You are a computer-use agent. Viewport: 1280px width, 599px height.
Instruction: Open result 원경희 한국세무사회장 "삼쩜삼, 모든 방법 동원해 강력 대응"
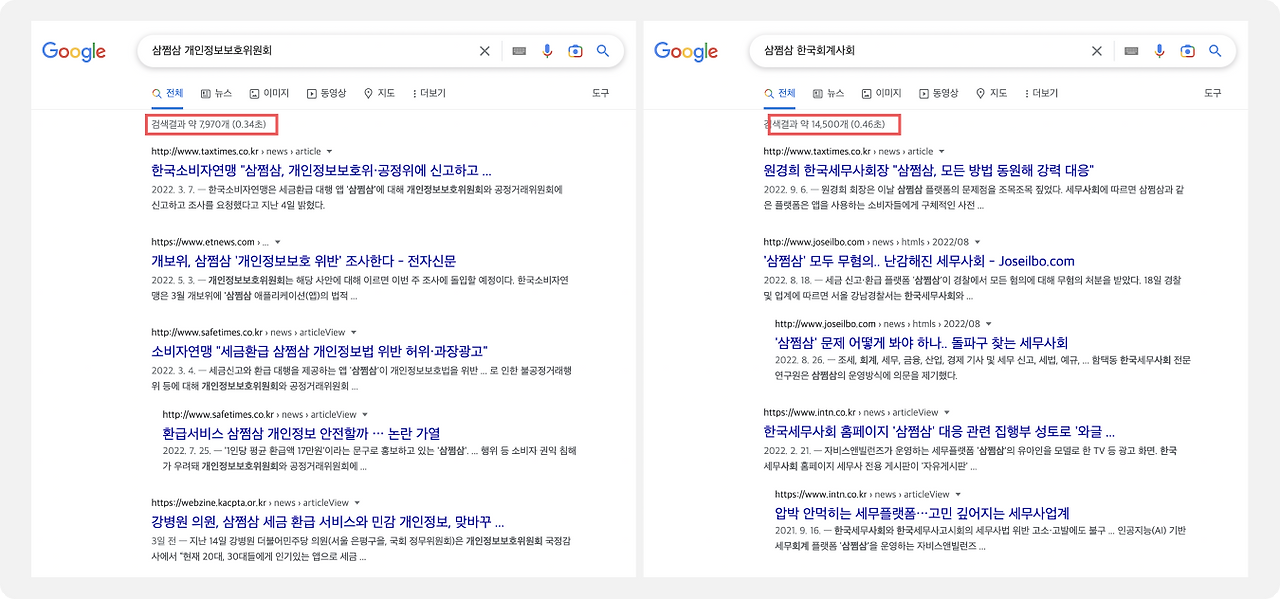tap(928, 170)
